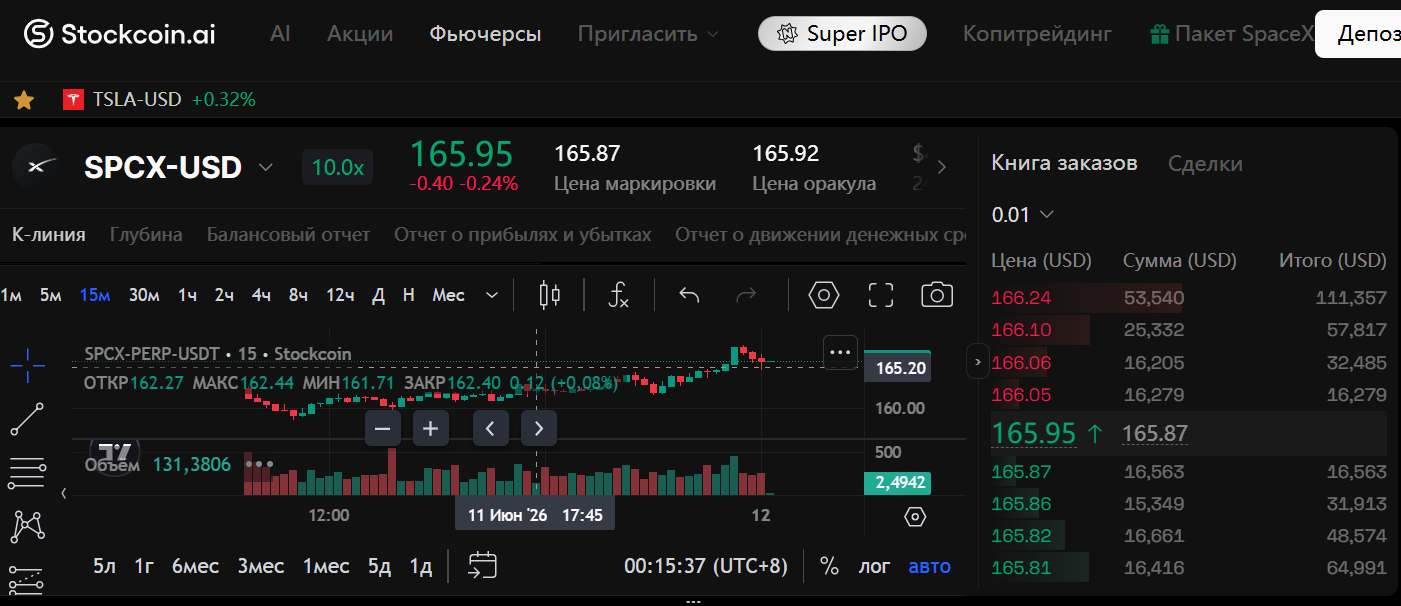The height and width of the screenshot is (606, 1401).
Task: Open the Глубина chart tab
Action: pyautogui.click(x=146, y=235)
